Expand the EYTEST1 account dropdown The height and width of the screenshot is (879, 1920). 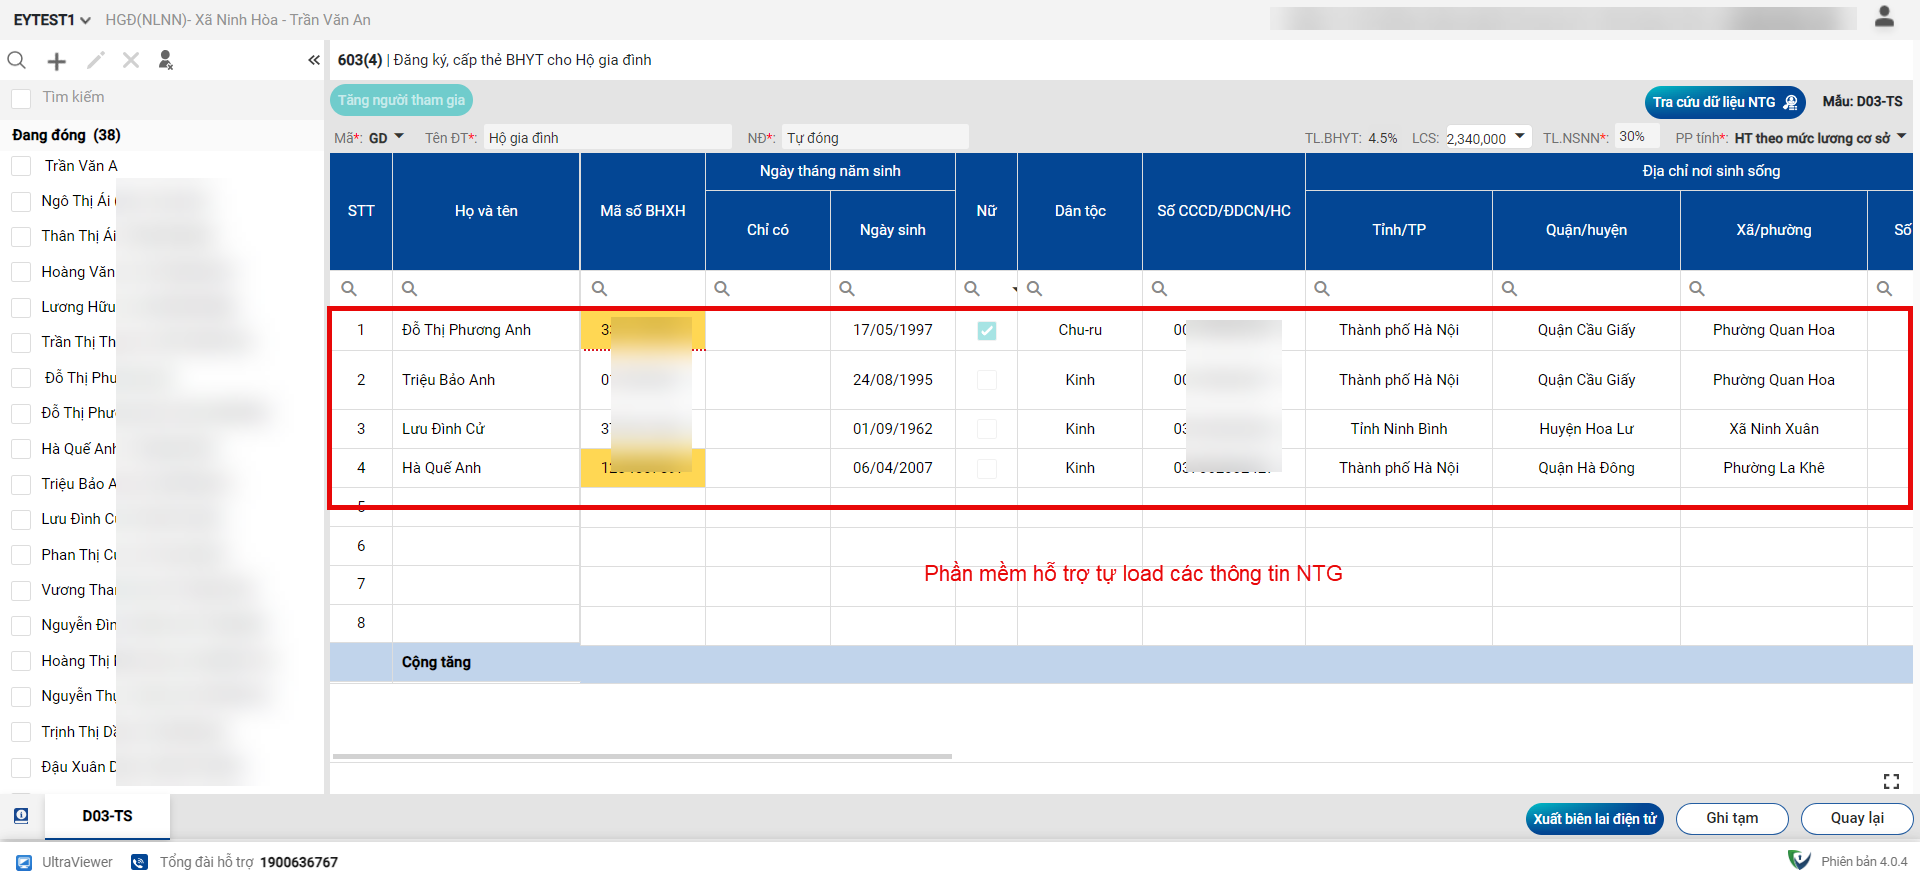52,20
